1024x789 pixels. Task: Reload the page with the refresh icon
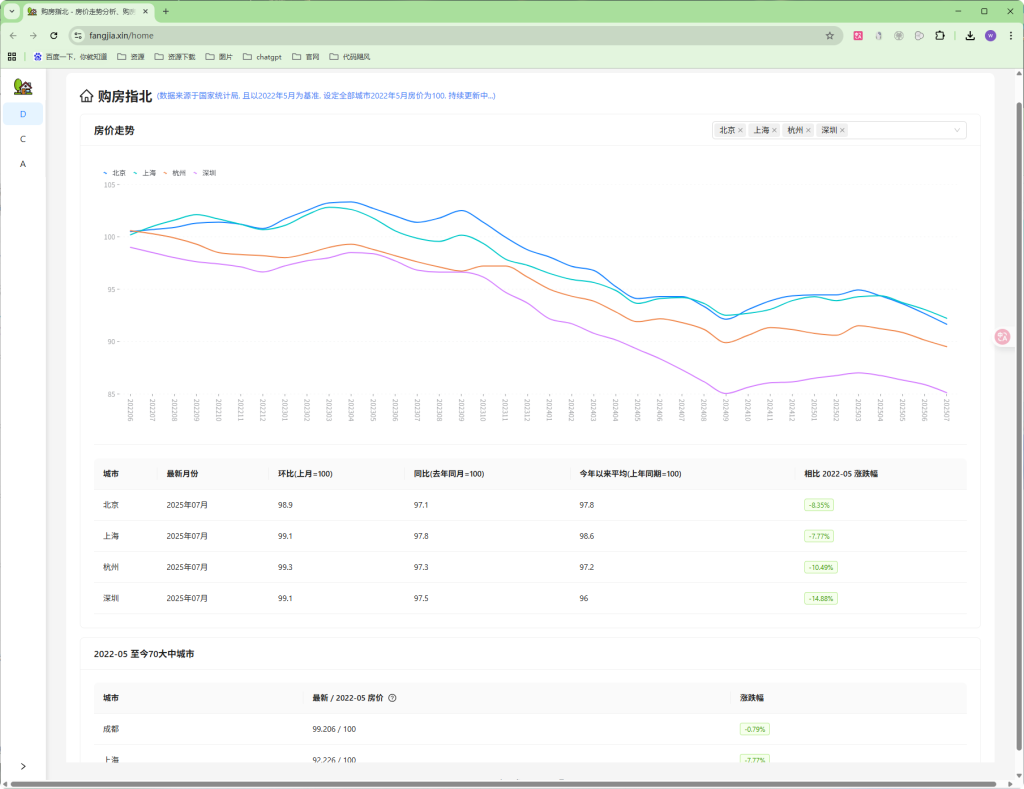click(x=54, y=35)
